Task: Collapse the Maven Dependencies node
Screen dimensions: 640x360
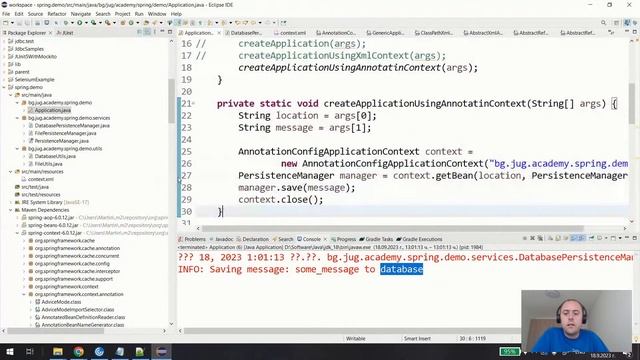Action: (11, 210)
